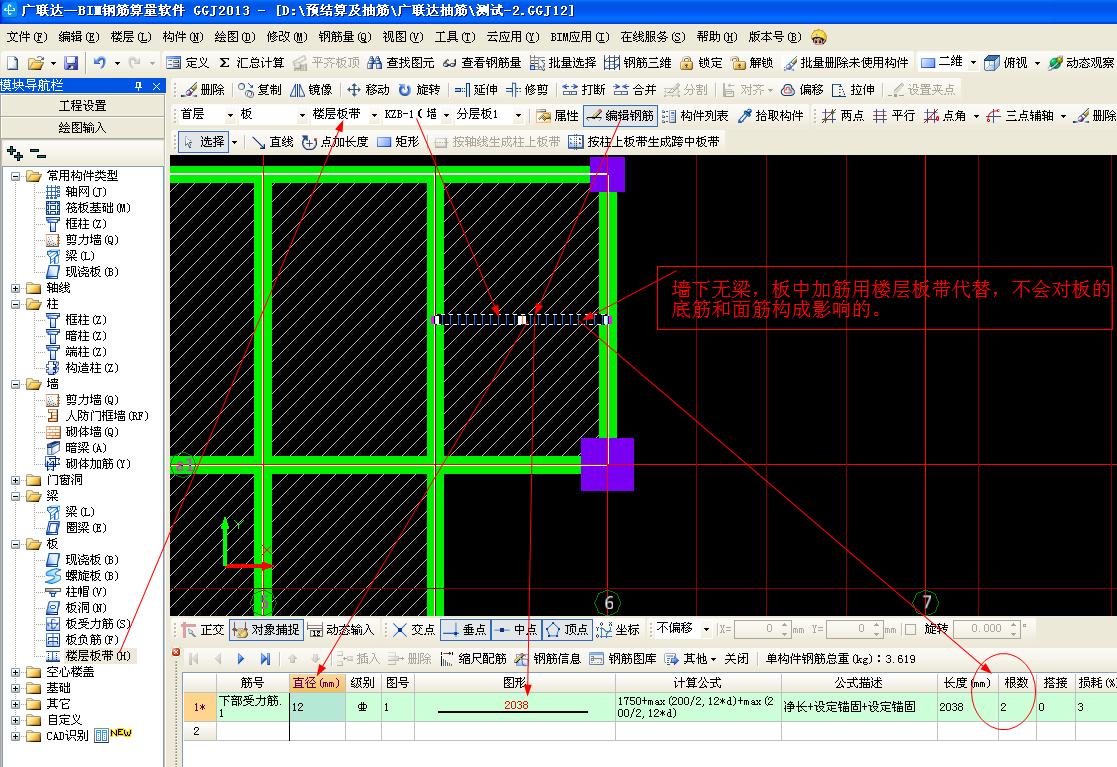Image resolution: width=1117 pixels, height=767 pixels.
Task: Open the 在线服务(S) menu
Action: coord(653,36)
